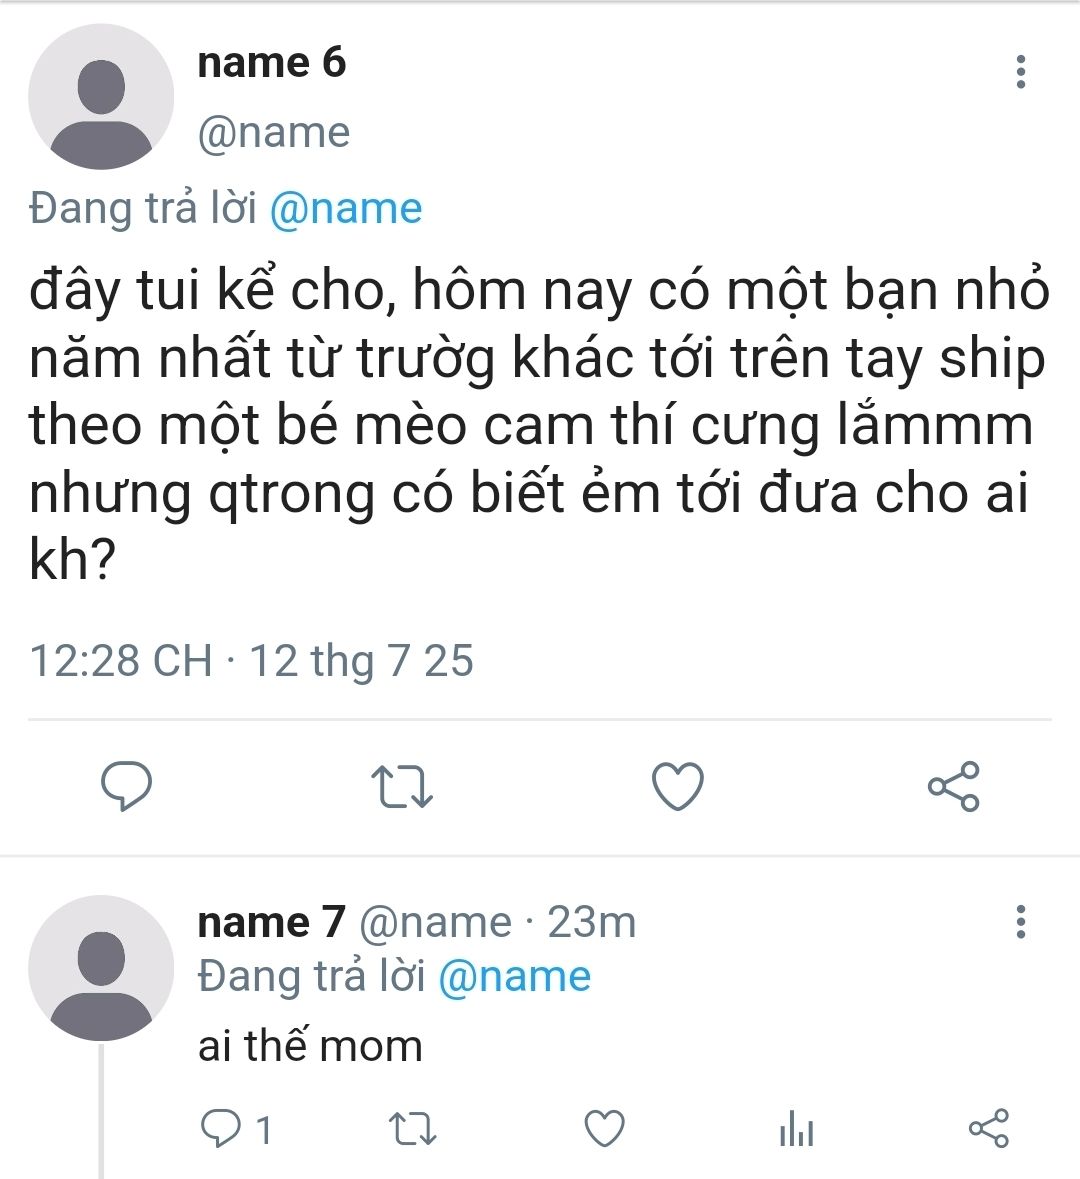Viewport: 1080px width, 1179px height.
Task: View analytics for name 7's reply
Action: click(796, 1129)
